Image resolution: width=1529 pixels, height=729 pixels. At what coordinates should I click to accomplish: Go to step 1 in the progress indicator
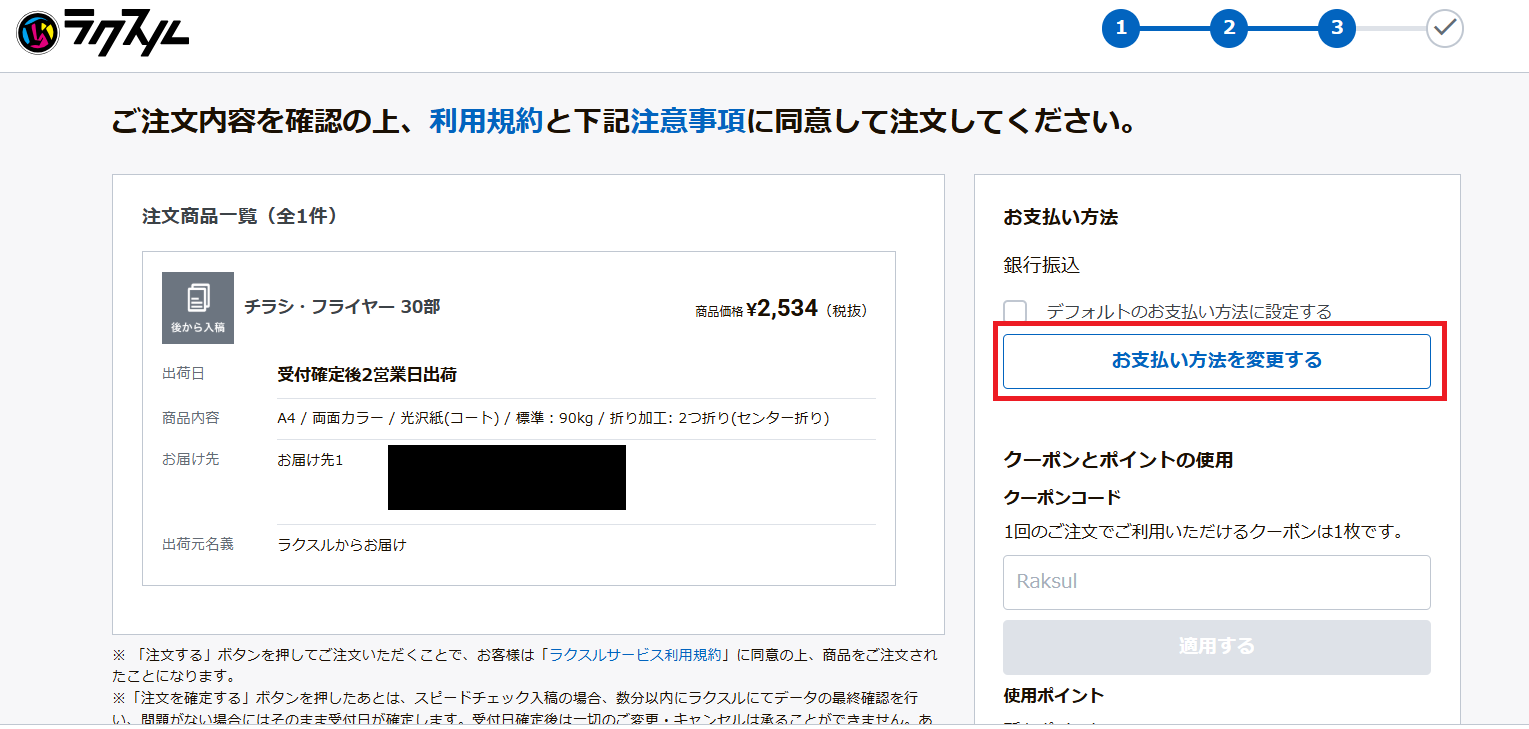point(1121,29)
